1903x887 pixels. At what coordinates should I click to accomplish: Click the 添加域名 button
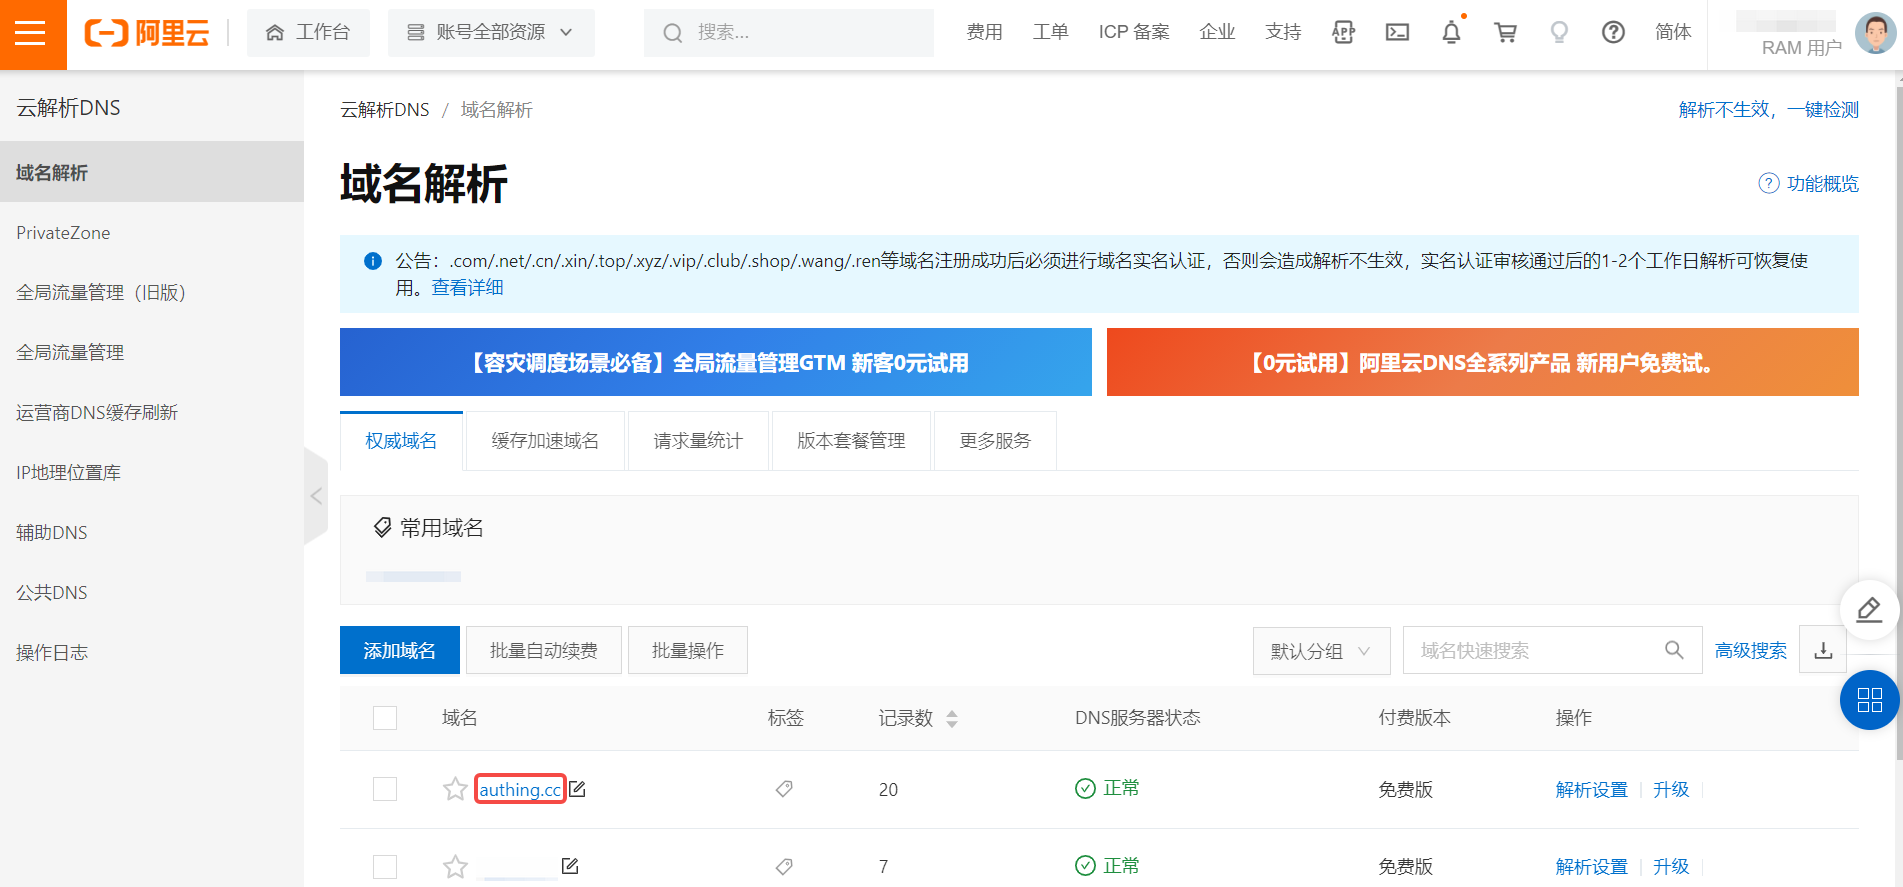(x=399, y=651)
